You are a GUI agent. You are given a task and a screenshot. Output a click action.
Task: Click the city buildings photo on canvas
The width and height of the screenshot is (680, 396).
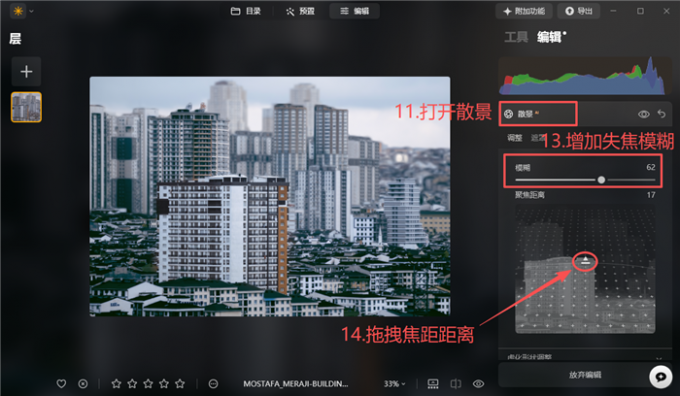coord(270,196)
